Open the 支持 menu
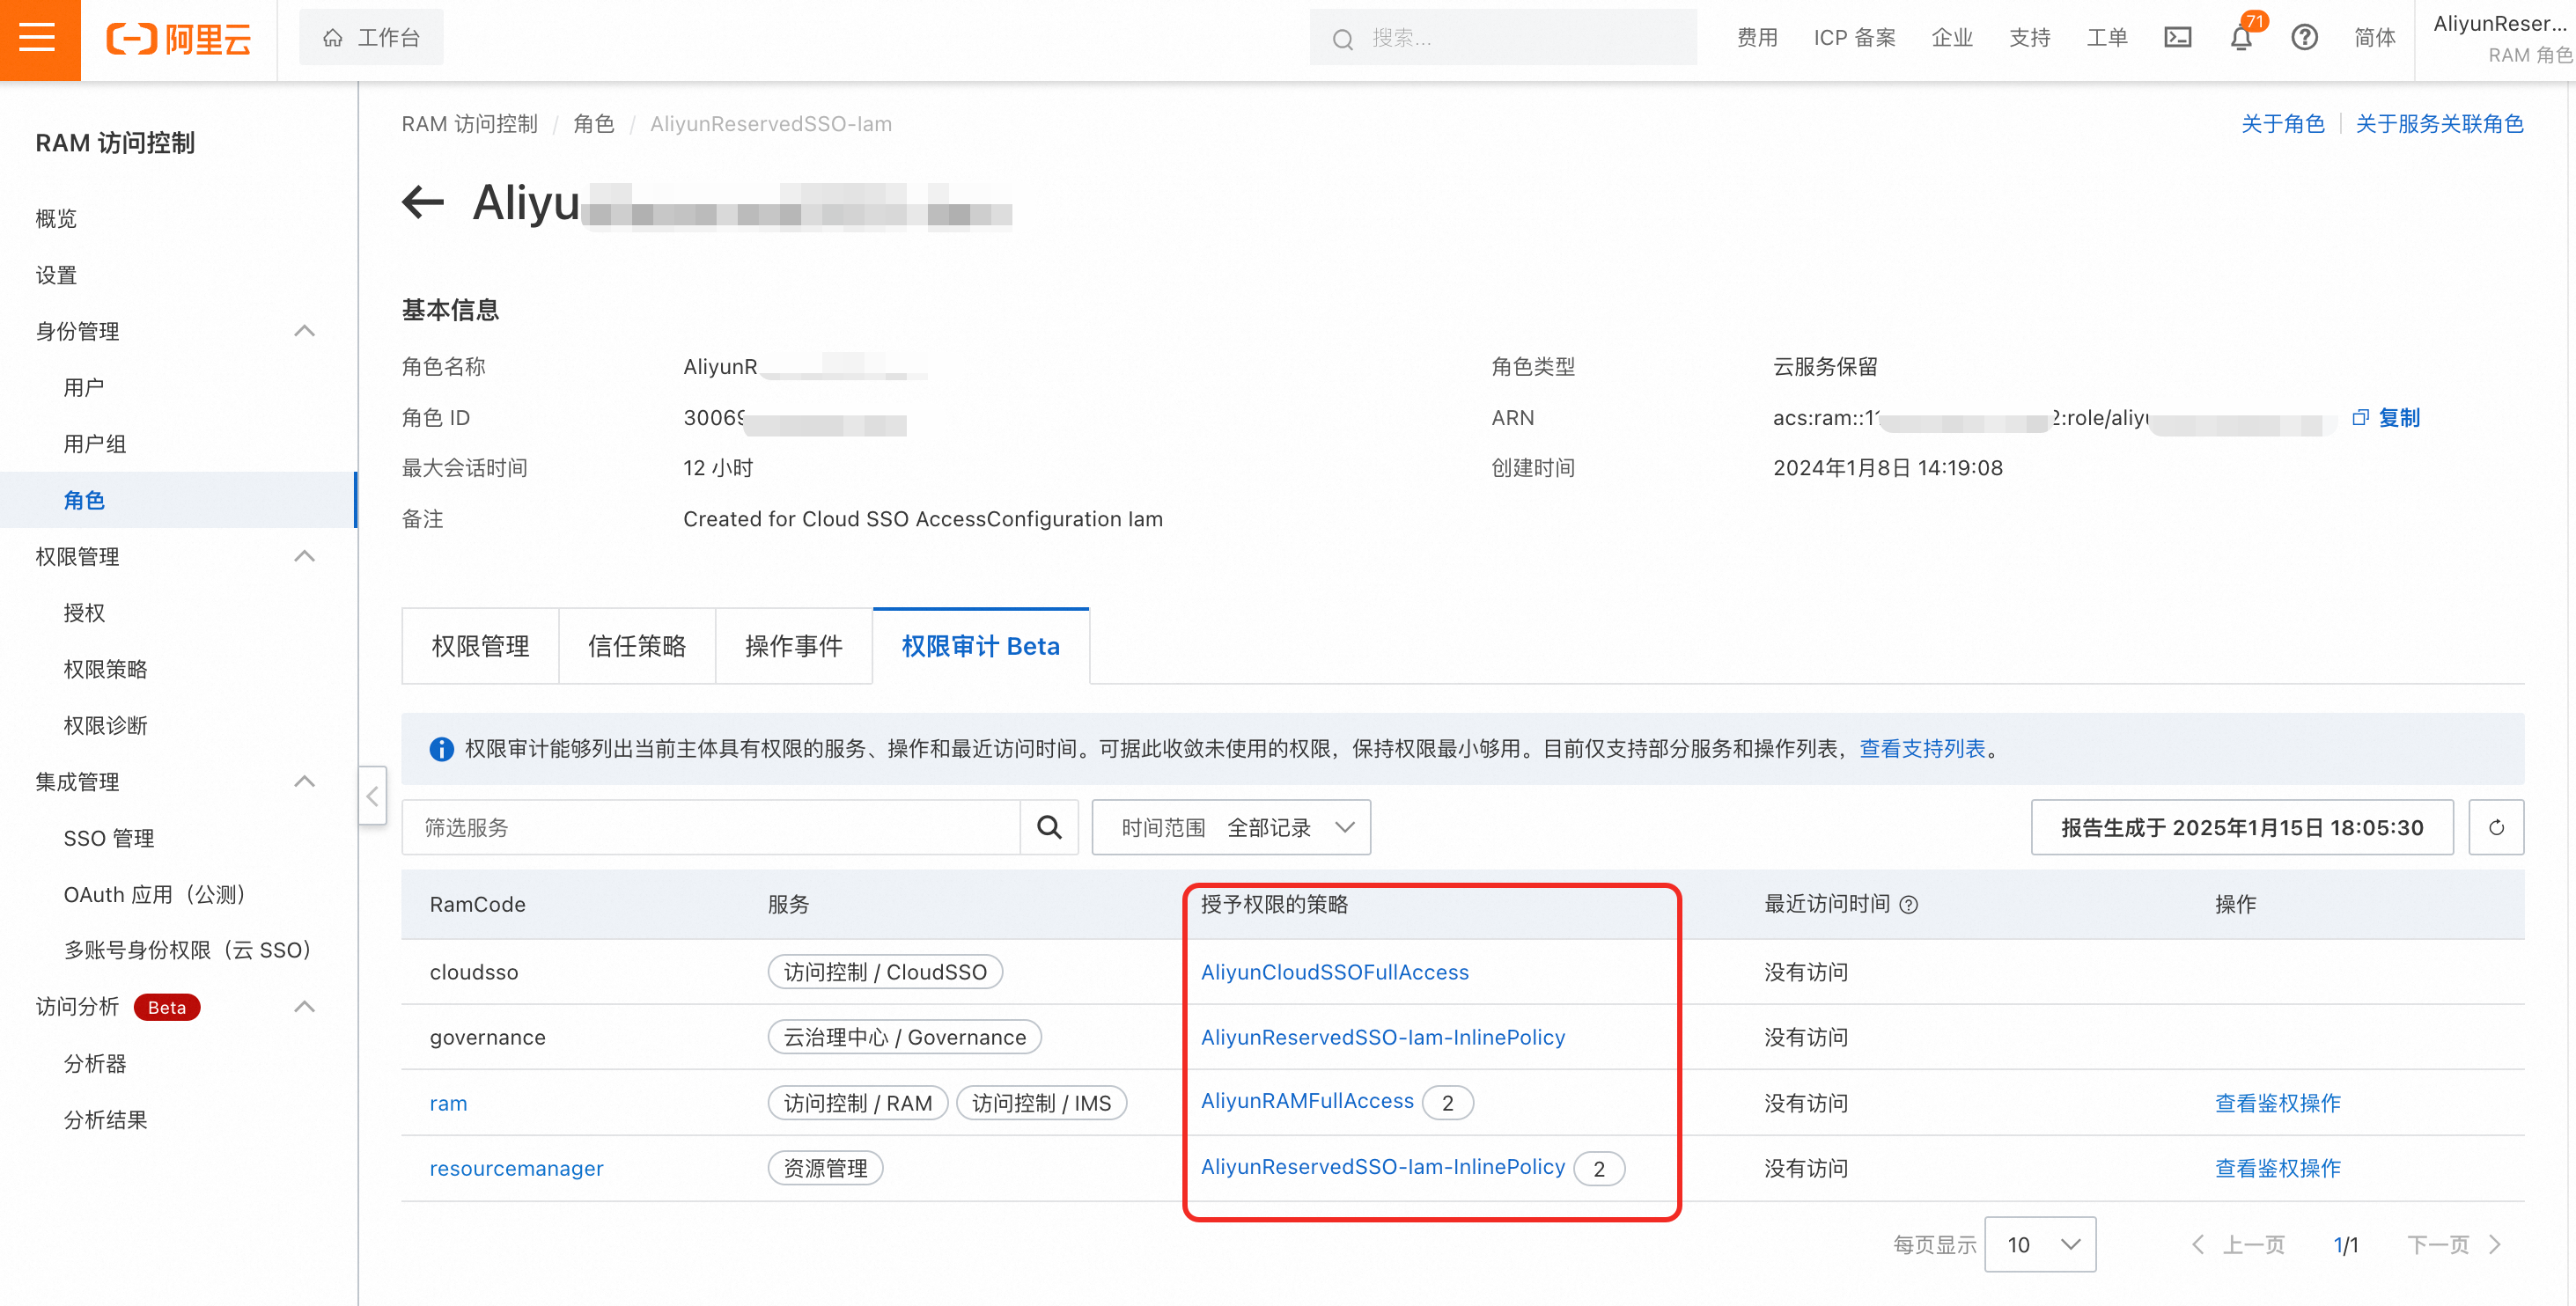This screenshot has width=2576, height=1306. (2029, 38)
